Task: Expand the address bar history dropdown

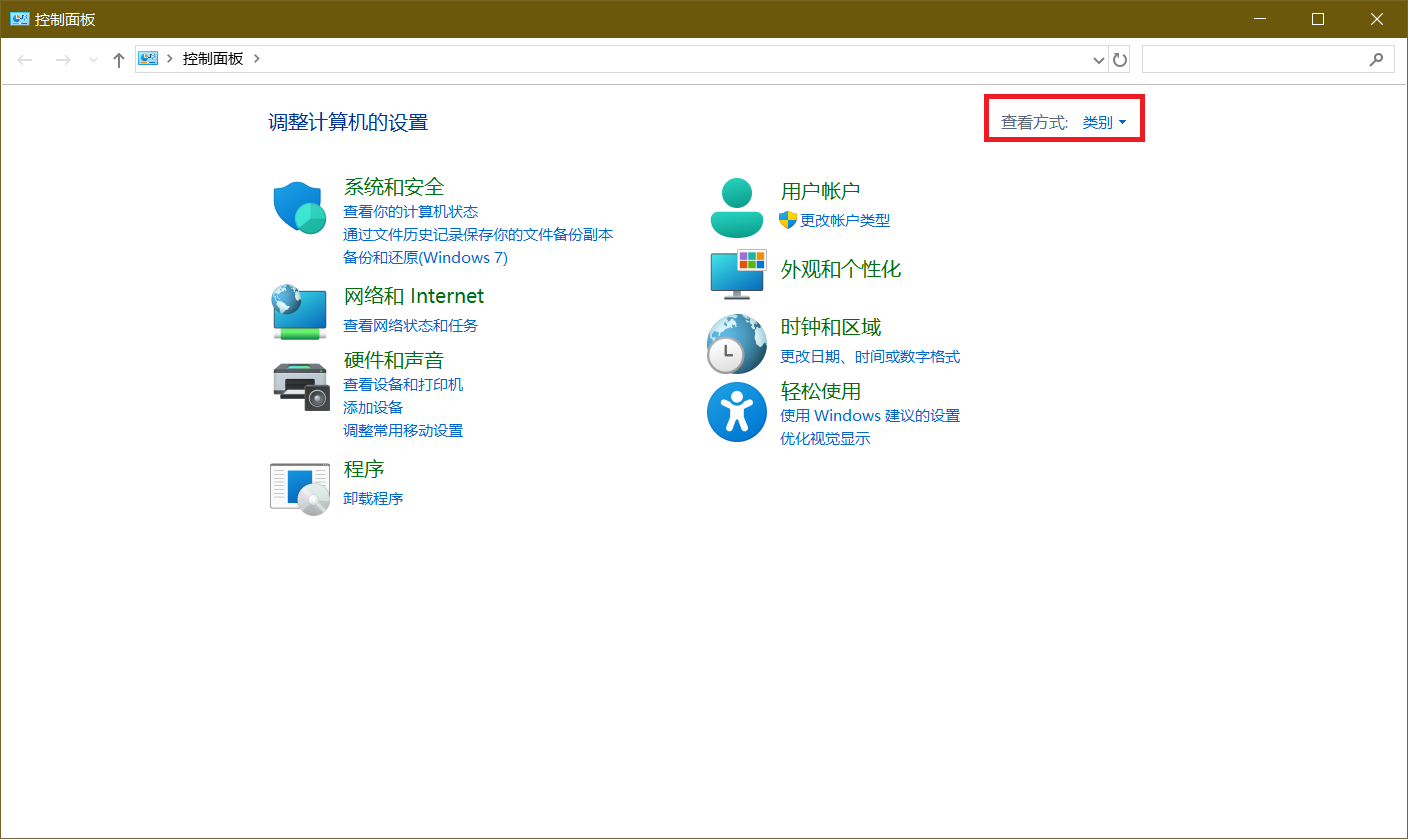Action: (1099, 60)
